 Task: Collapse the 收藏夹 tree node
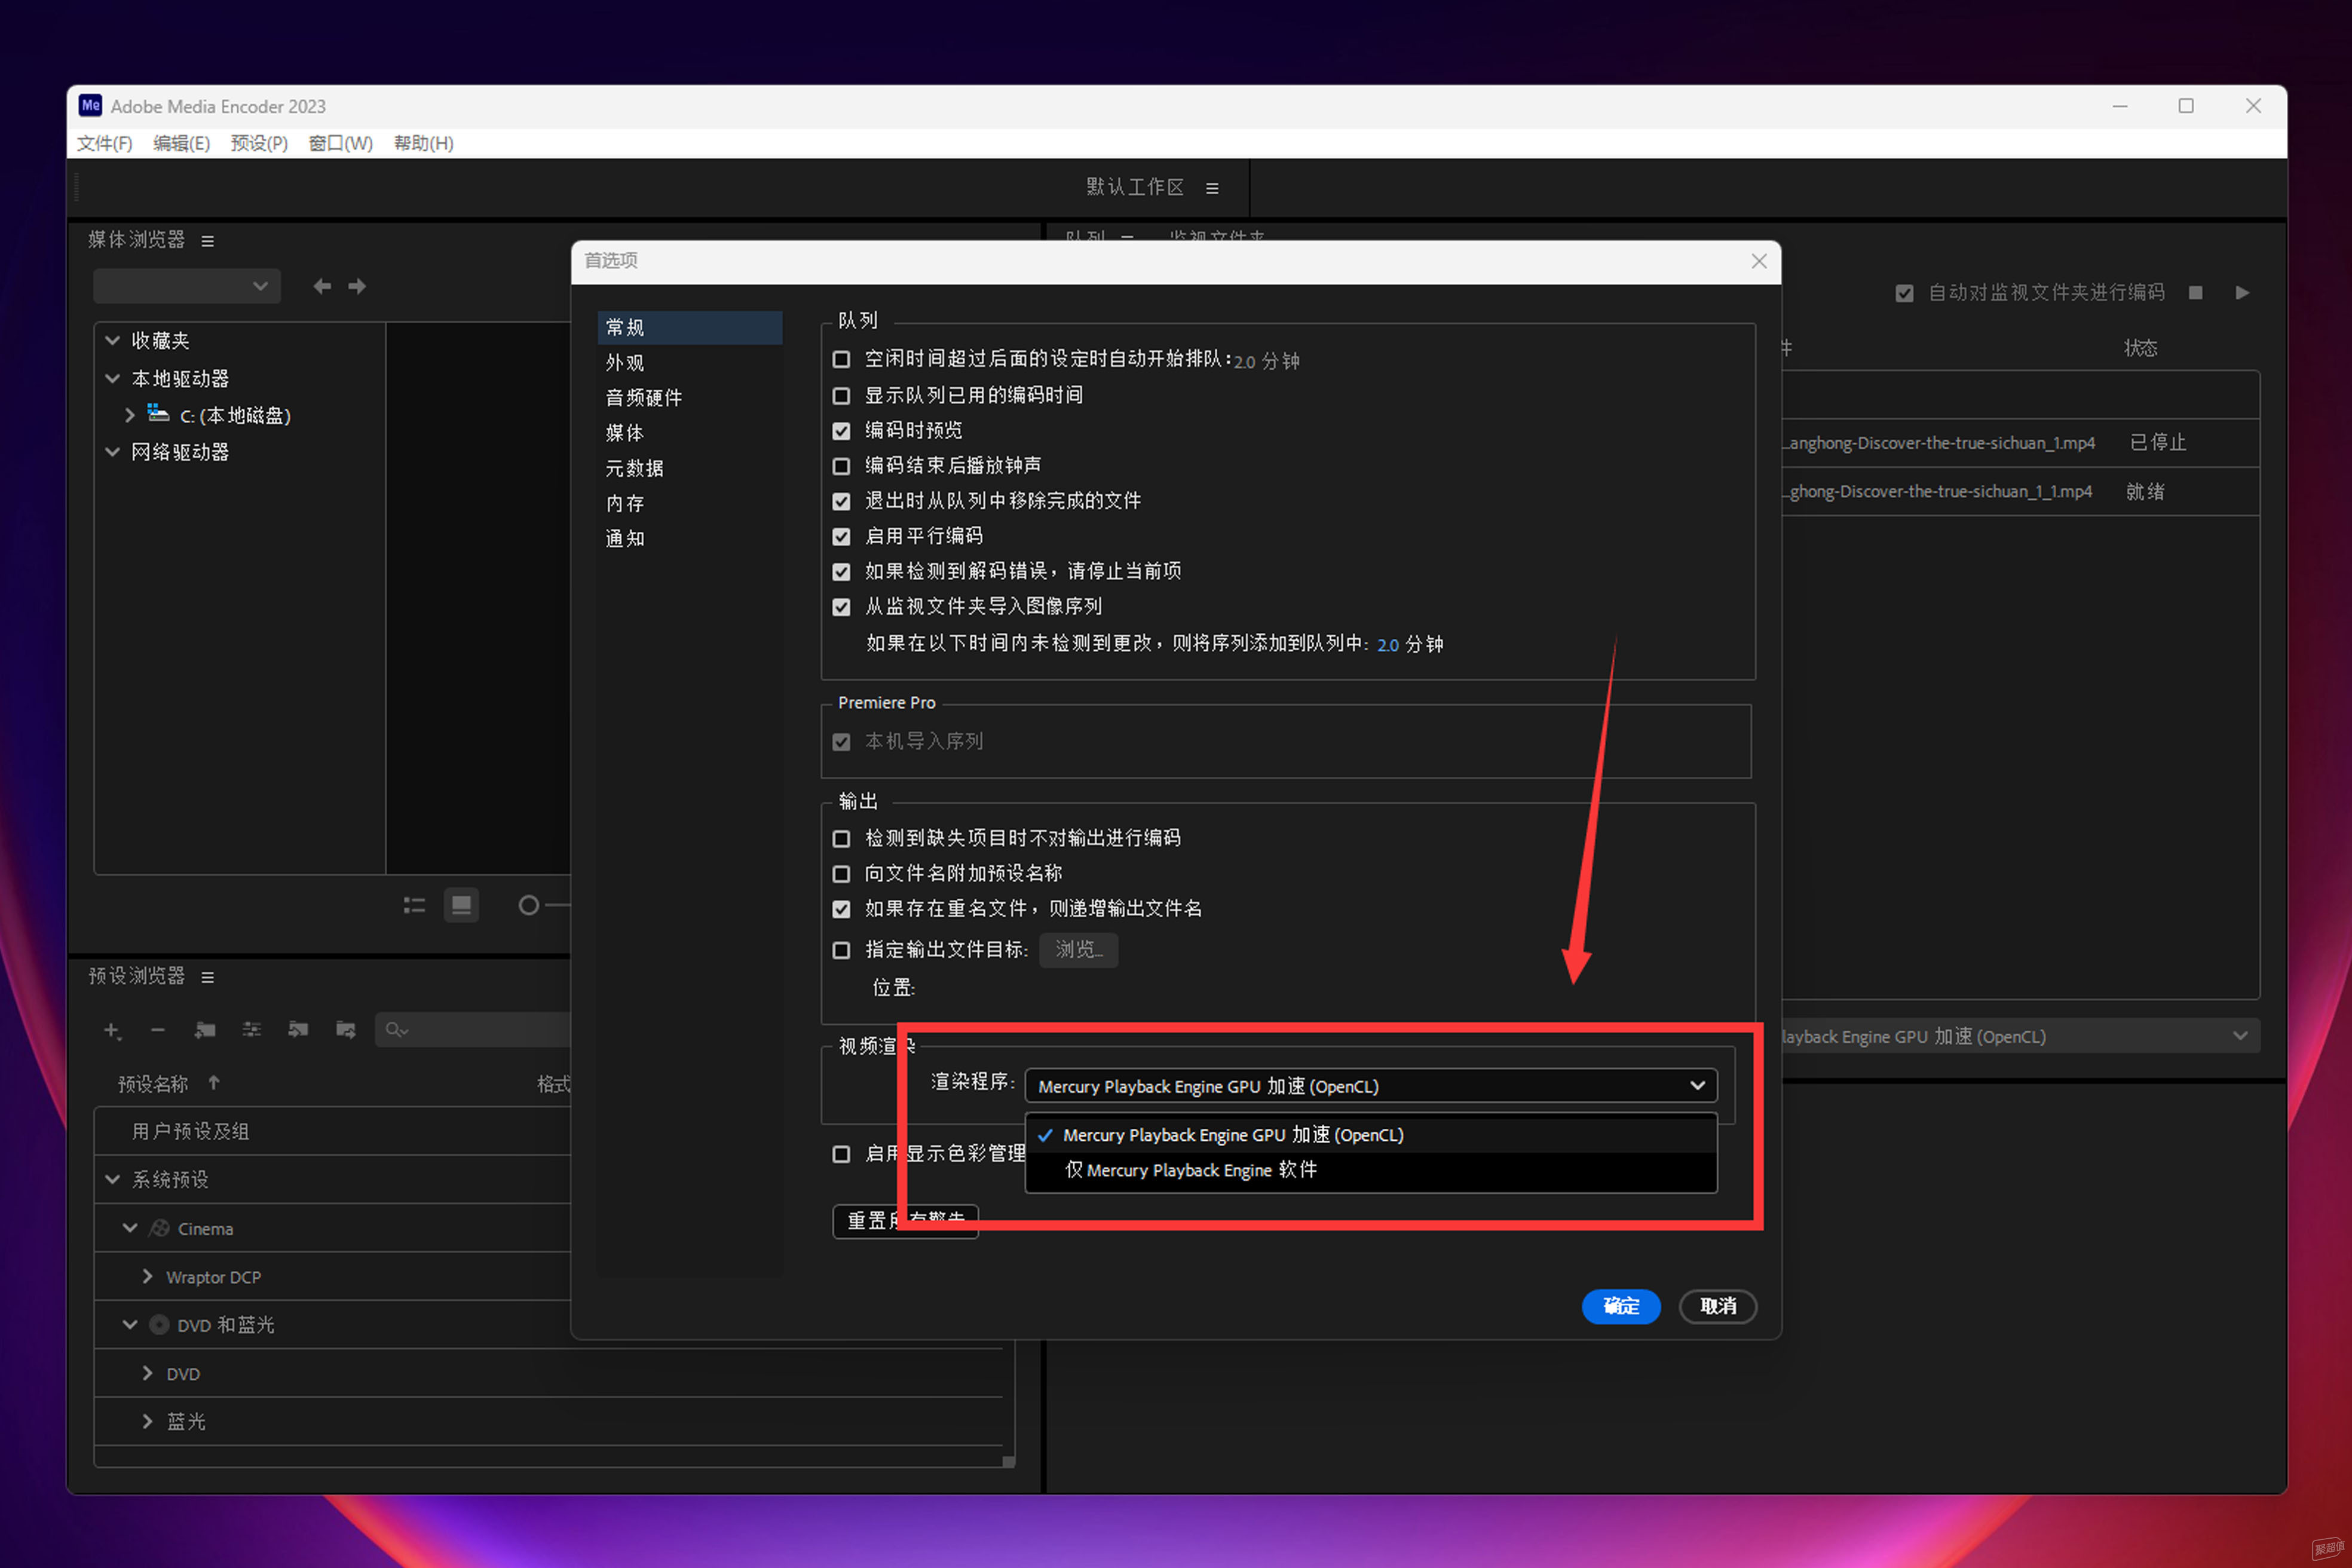[113, 341]
